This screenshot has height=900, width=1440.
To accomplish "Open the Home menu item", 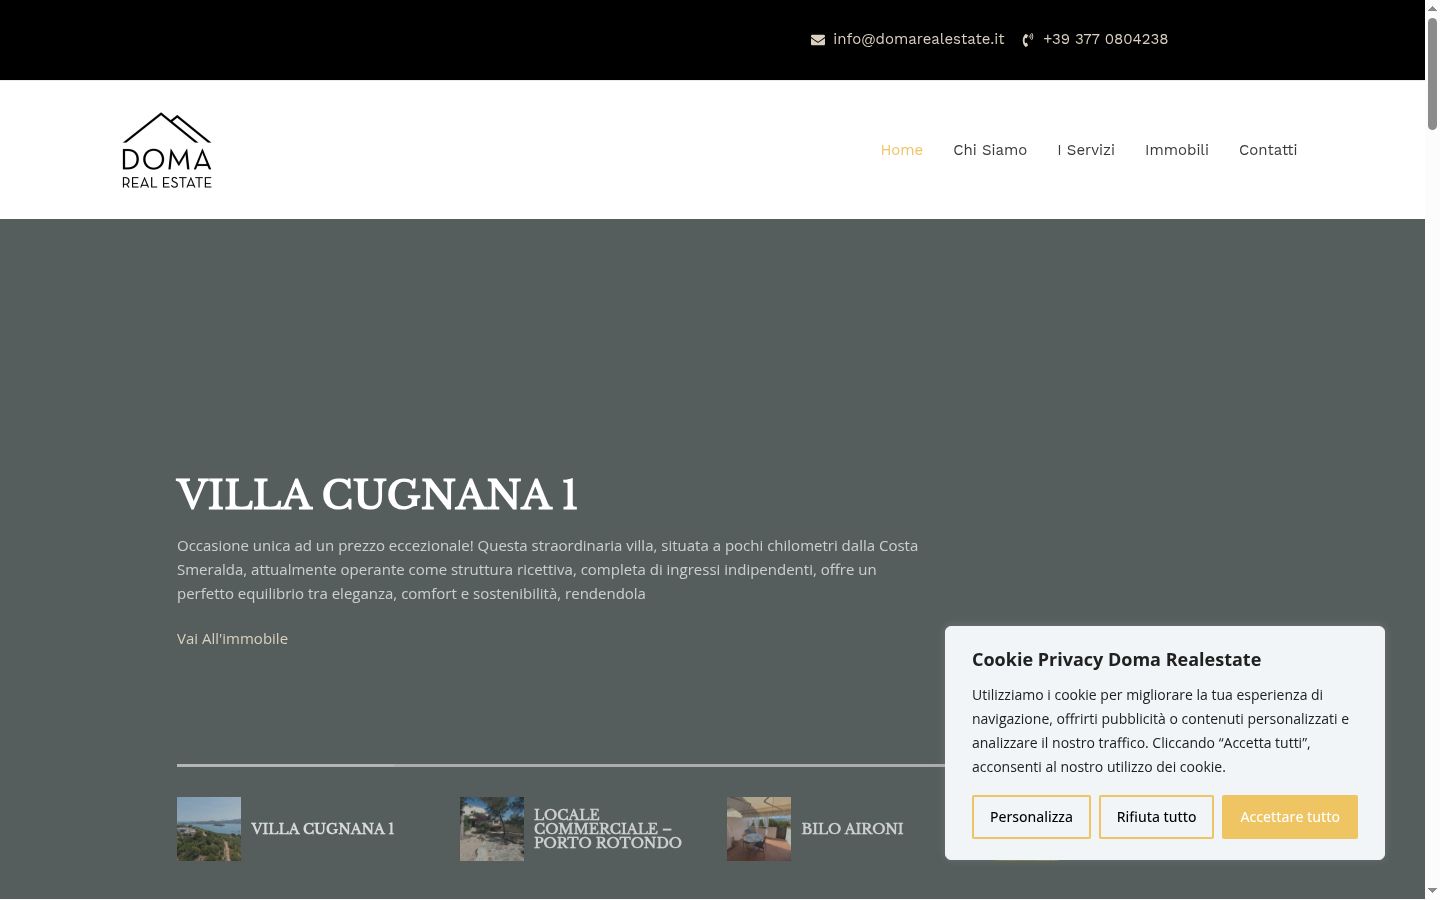I will [x=902, y=150].
